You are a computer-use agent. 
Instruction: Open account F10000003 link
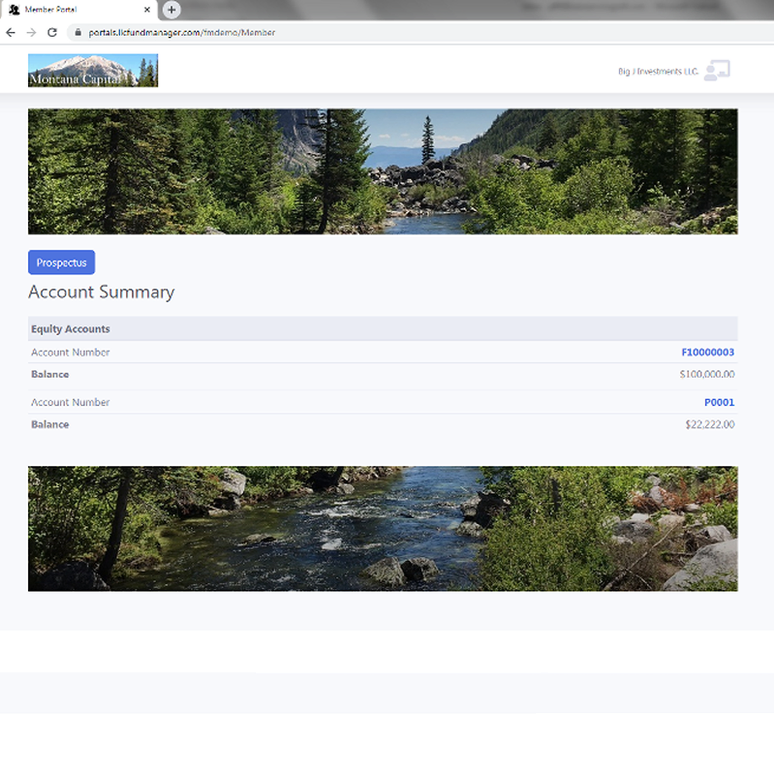(707, 352)
